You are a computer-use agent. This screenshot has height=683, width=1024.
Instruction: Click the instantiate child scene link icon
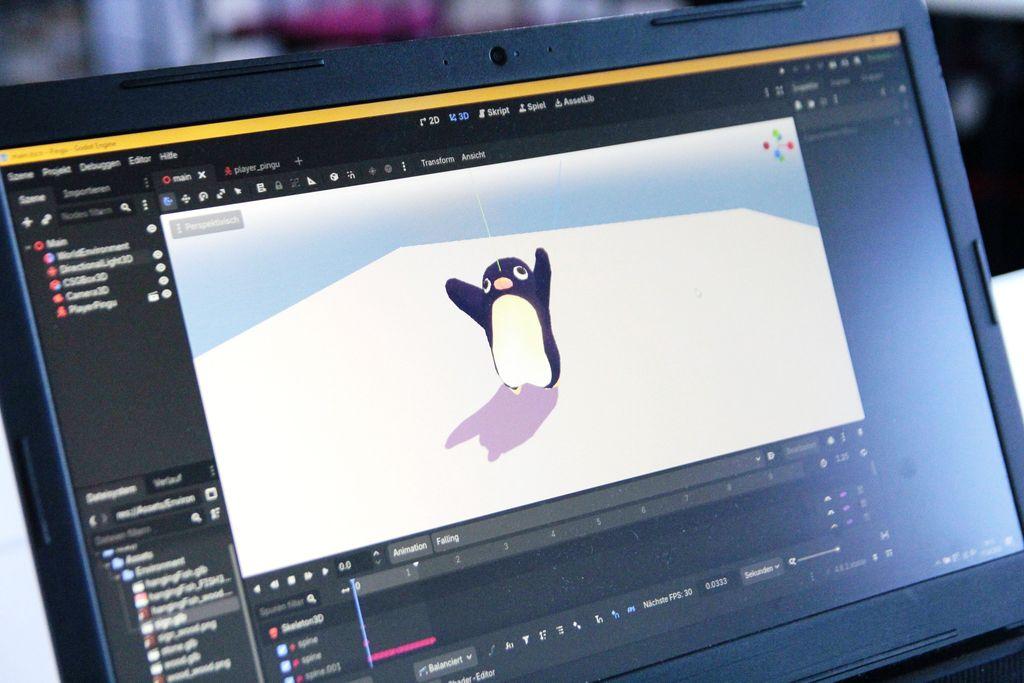tap(46, 220)
